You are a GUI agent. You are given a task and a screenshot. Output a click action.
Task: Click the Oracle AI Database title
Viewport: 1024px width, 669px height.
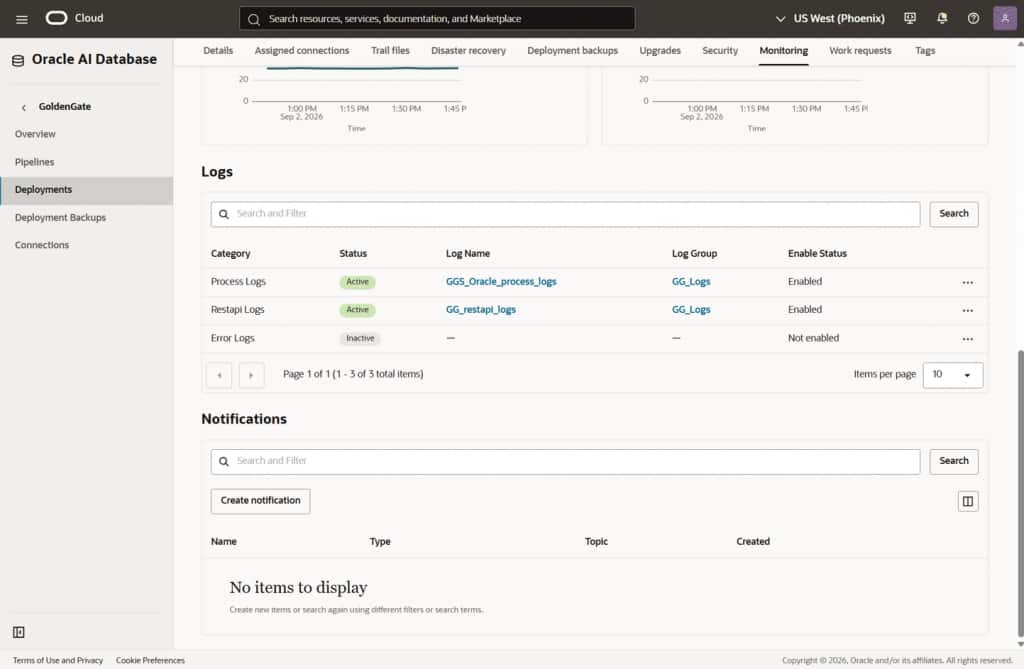coord(94,59)
